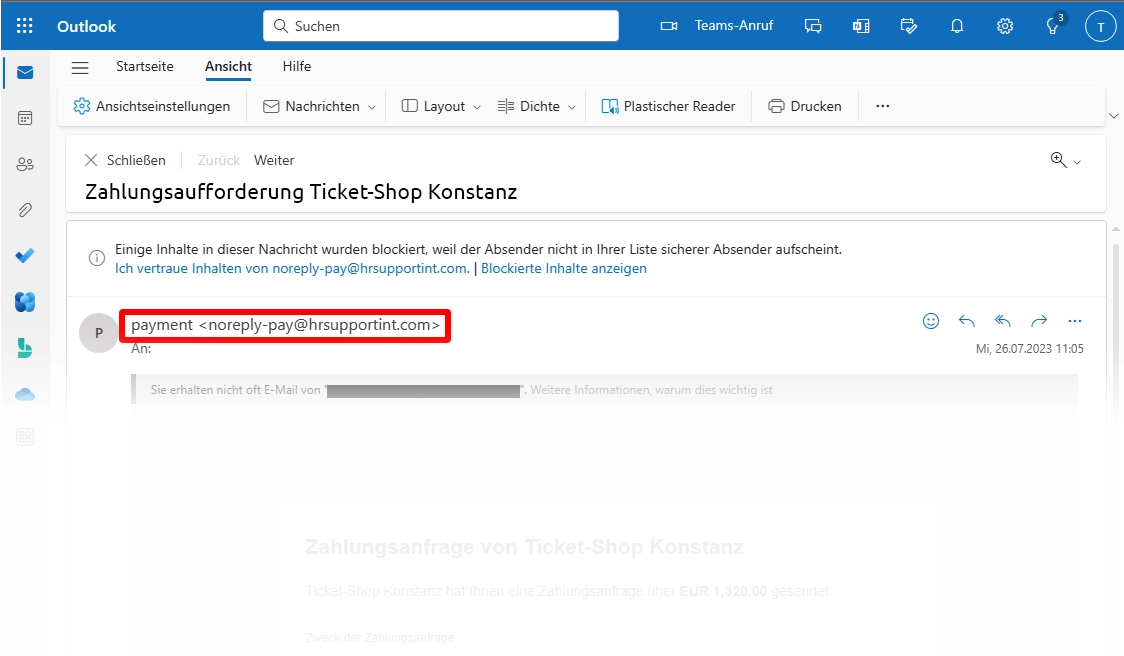1124x656 pixels.
Task: Reply to the message
Action: pyautogui.click(x=966, y=321)
